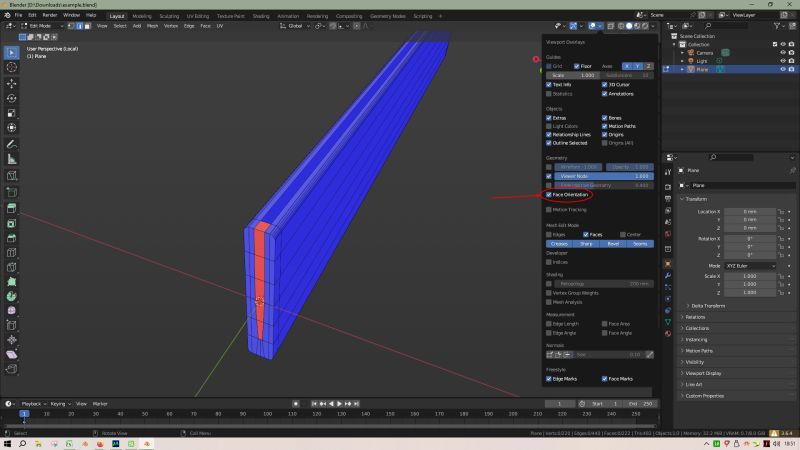The image size is (800, 450).
Task: Switch to vertex select mode
Action: click(71, 26)
